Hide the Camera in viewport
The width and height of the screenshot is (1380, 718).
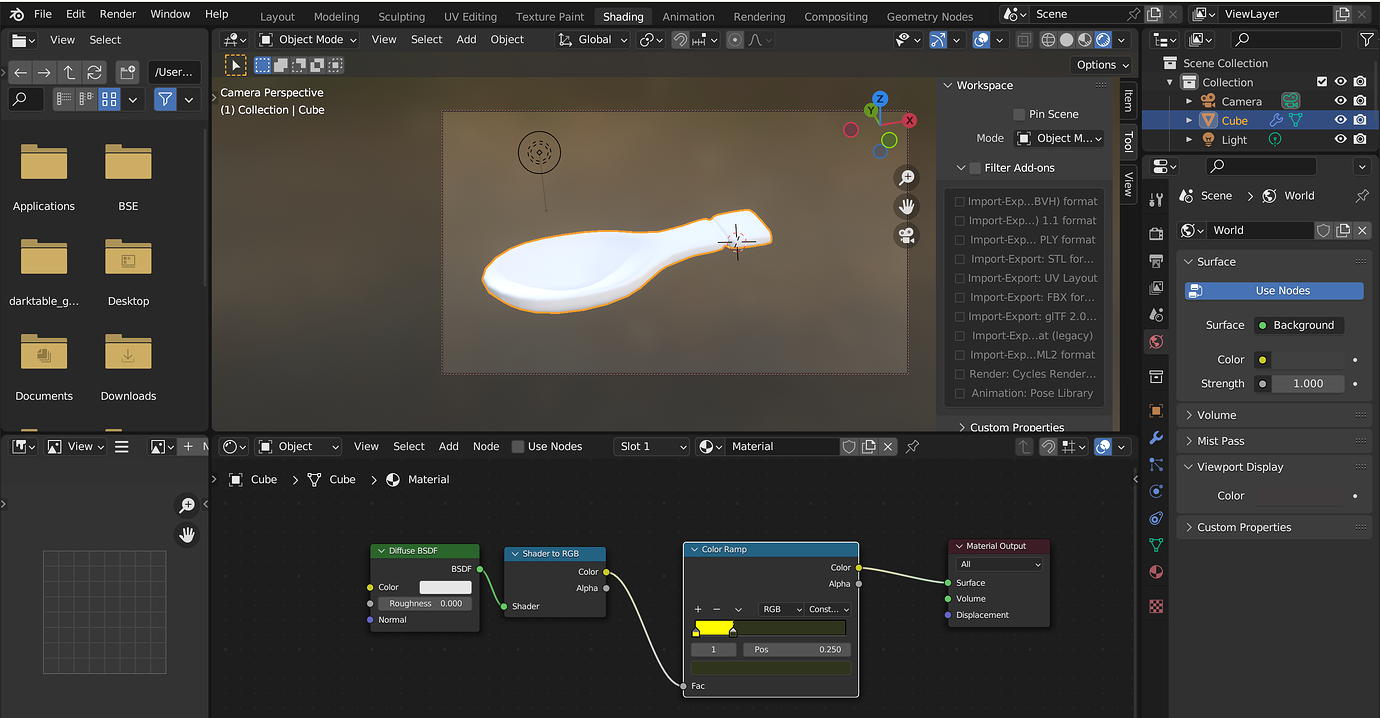pyautogui.click(x=1341, y=101)
